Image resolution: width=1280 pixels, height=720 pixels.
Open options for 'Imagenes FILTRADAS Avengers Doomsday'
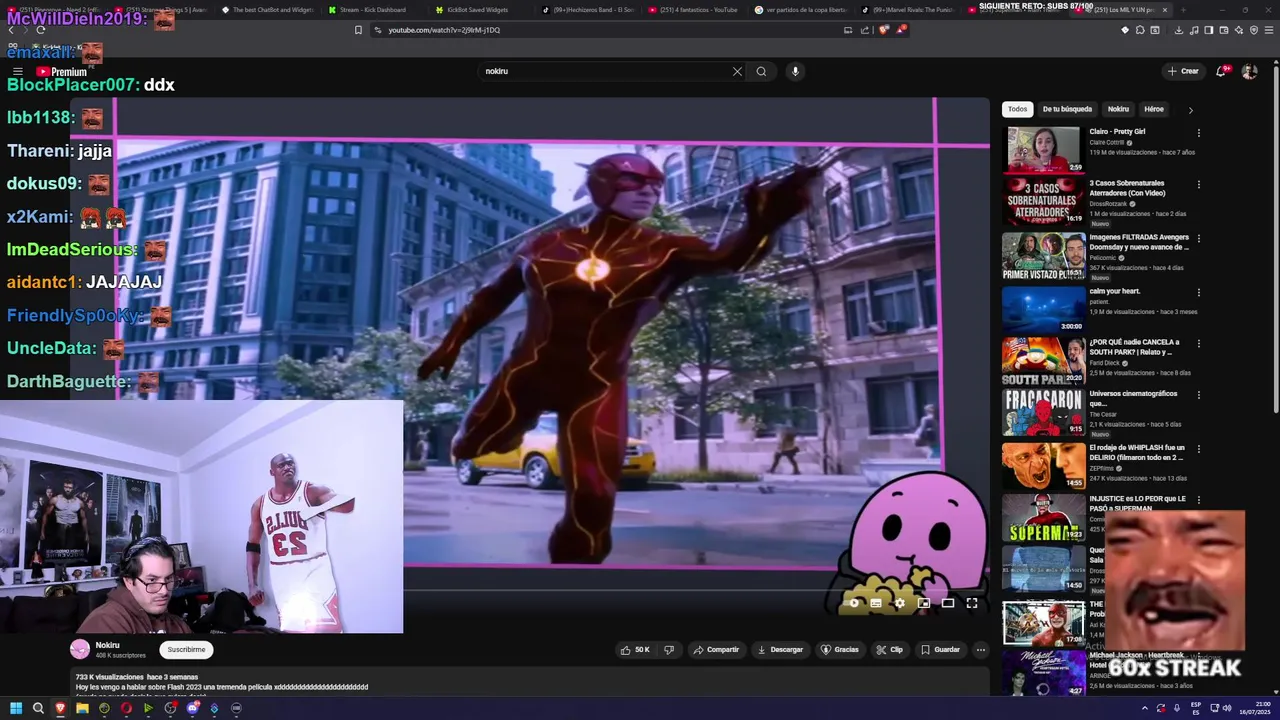pyautogui.click(x=1198, y=239)
